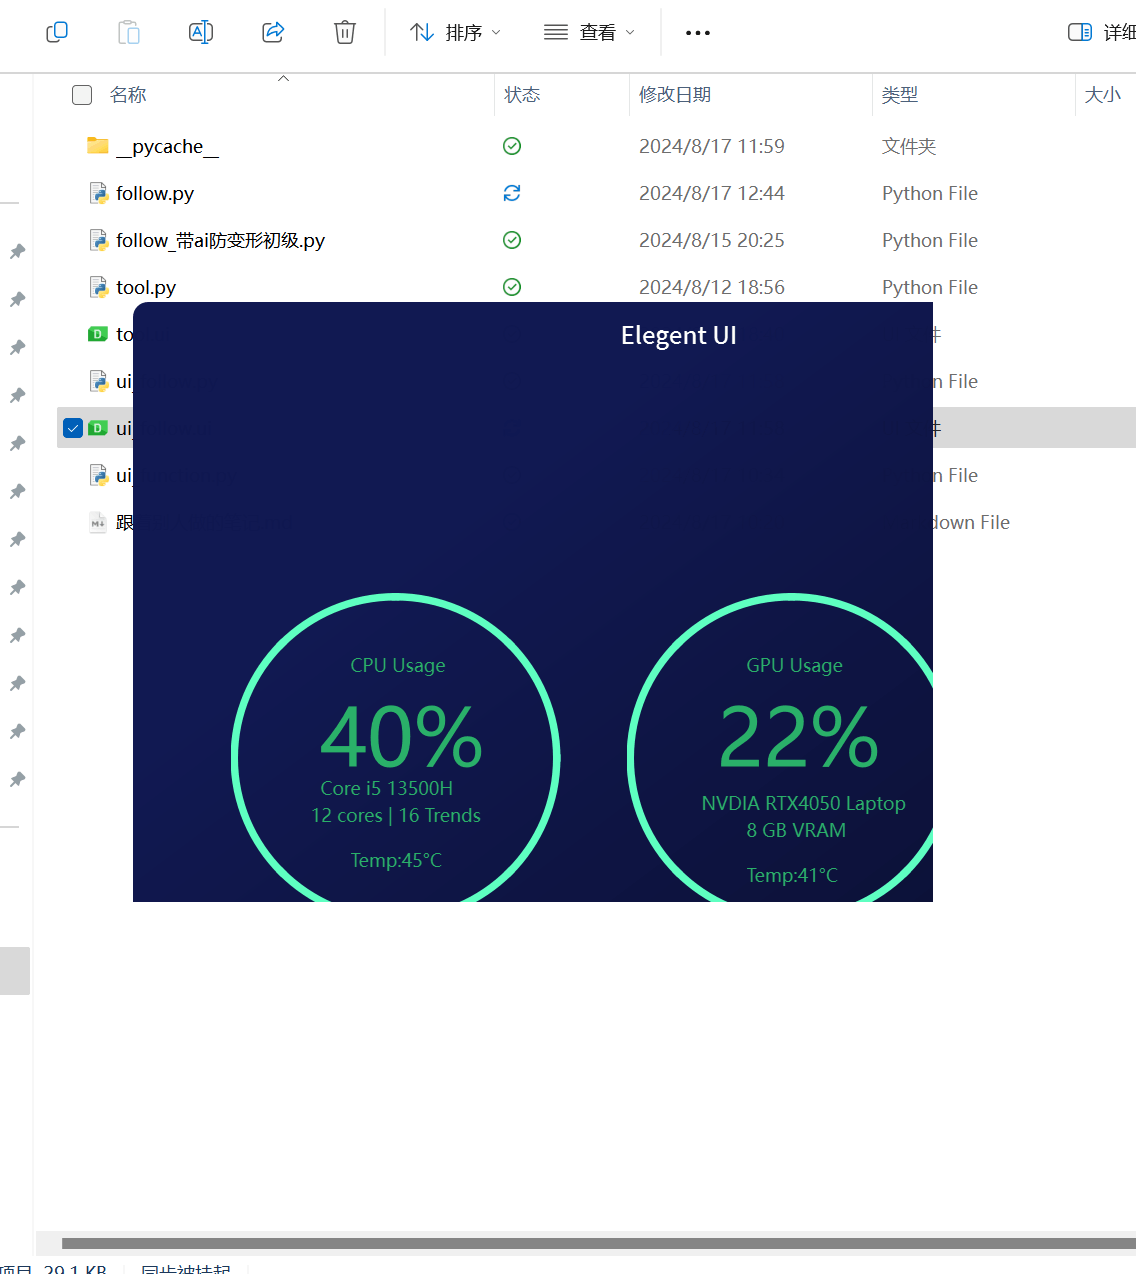Click the markdown file icon in last row

[x=98, y=522]
